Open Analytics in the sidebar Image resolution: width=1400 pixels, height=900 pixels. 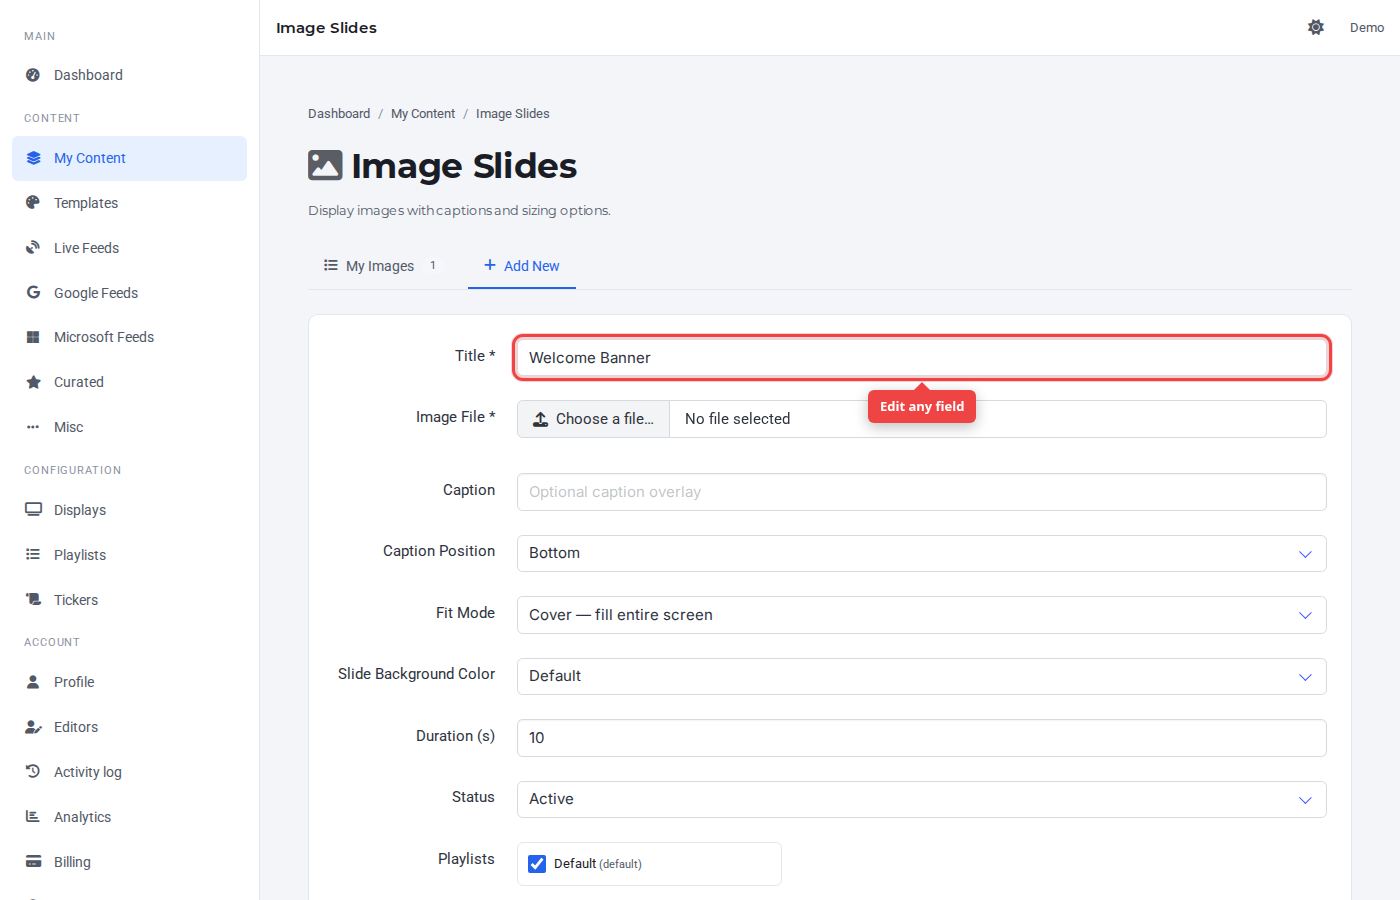[x=130, y=817]
